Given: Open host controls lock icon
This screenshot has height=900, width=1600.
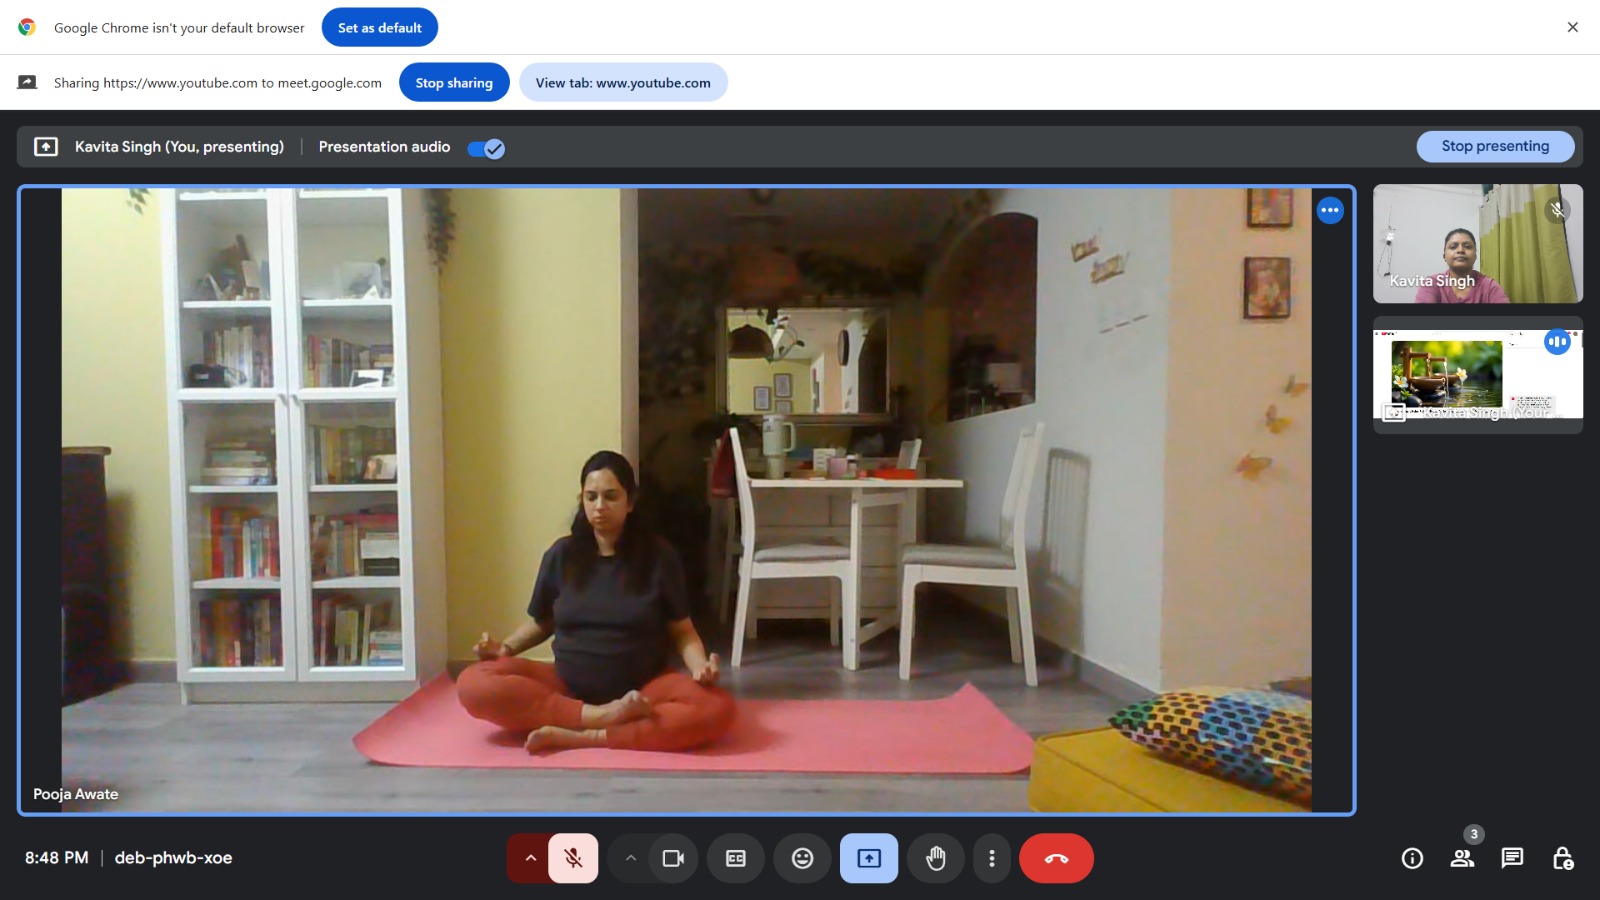Looking at the screenshot, I should [x=1562, y=858].
